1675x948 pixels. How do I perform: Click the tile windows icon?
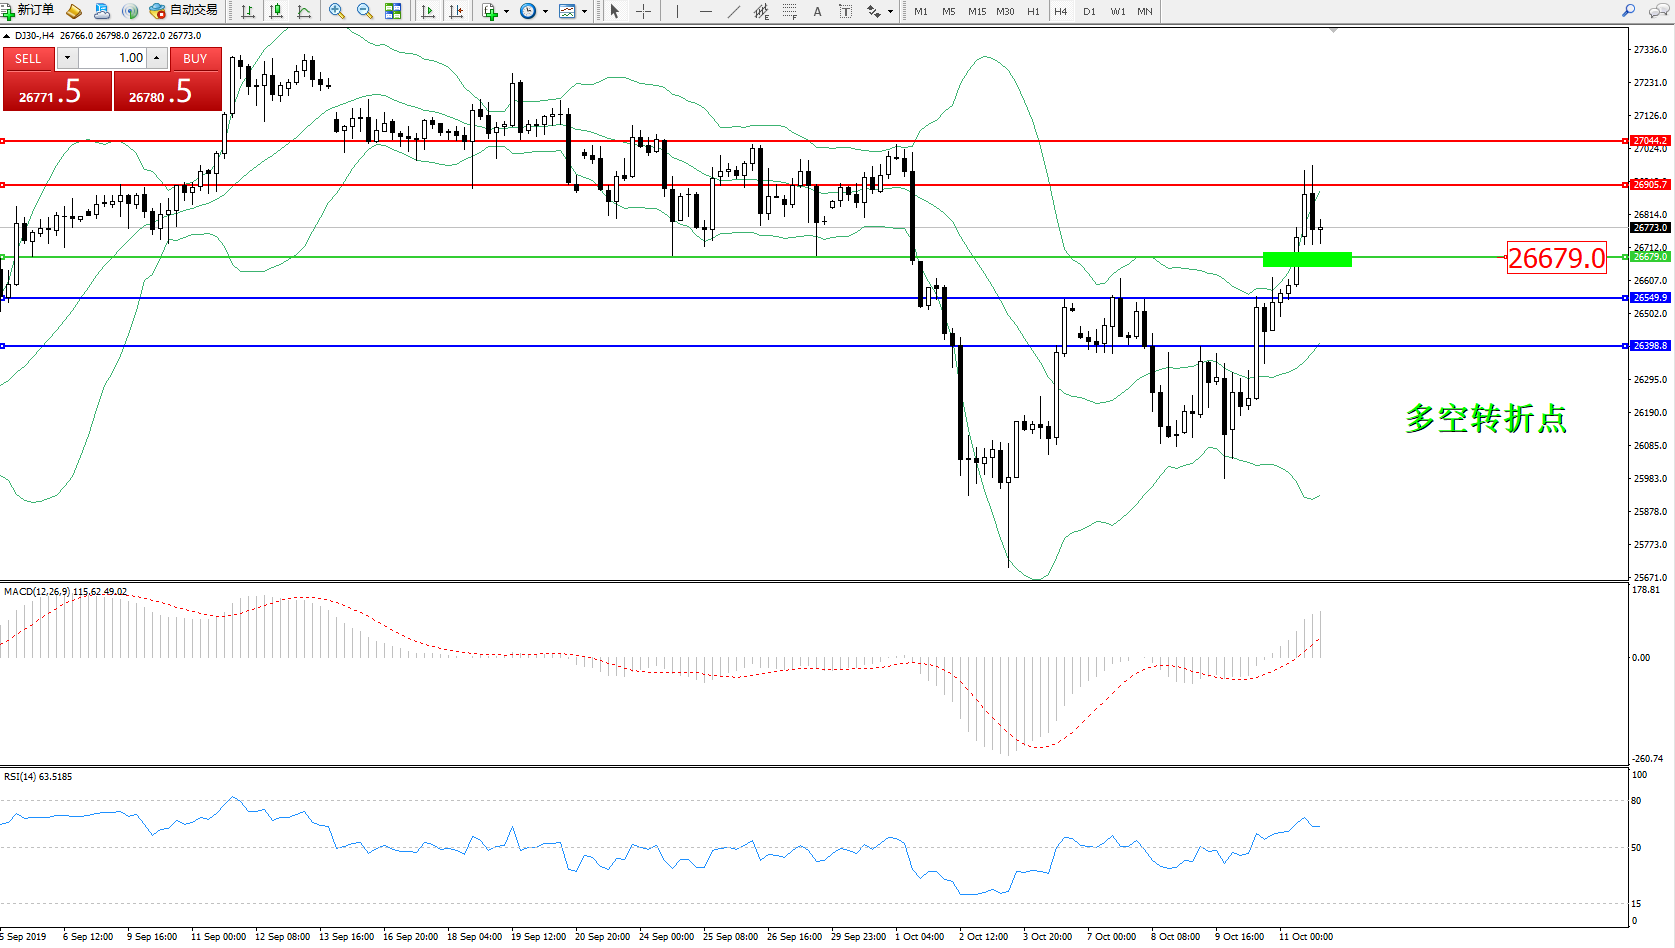pos(393,11)
